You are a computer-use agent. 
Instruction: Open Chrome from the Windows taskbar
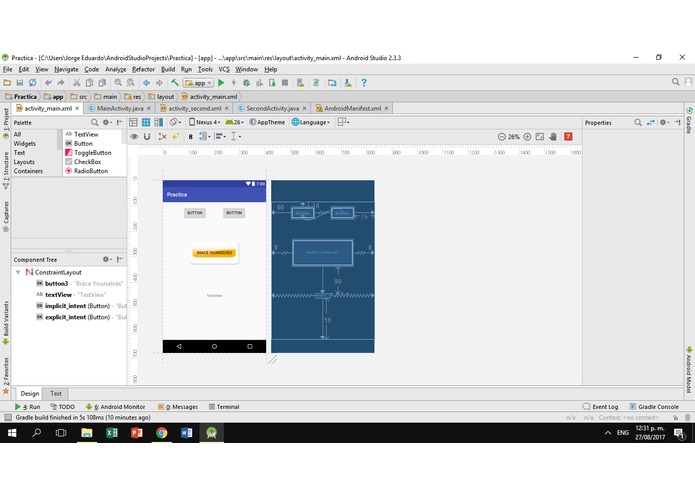[162, 432]
